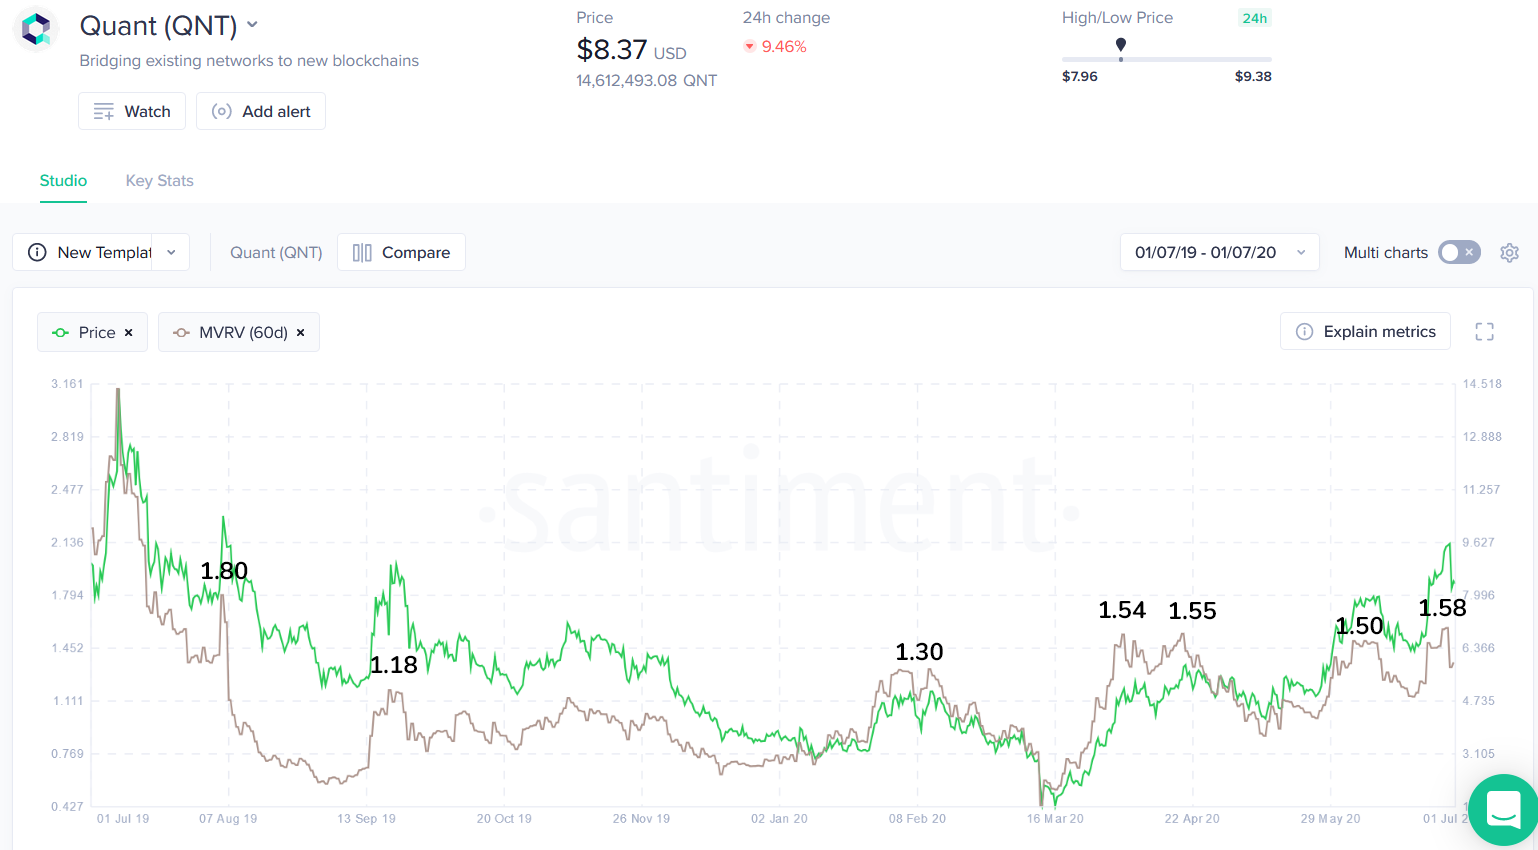This screenshot has height=850, width=1538.
Task: Select the Price metric chip
Action: [92, 332]
